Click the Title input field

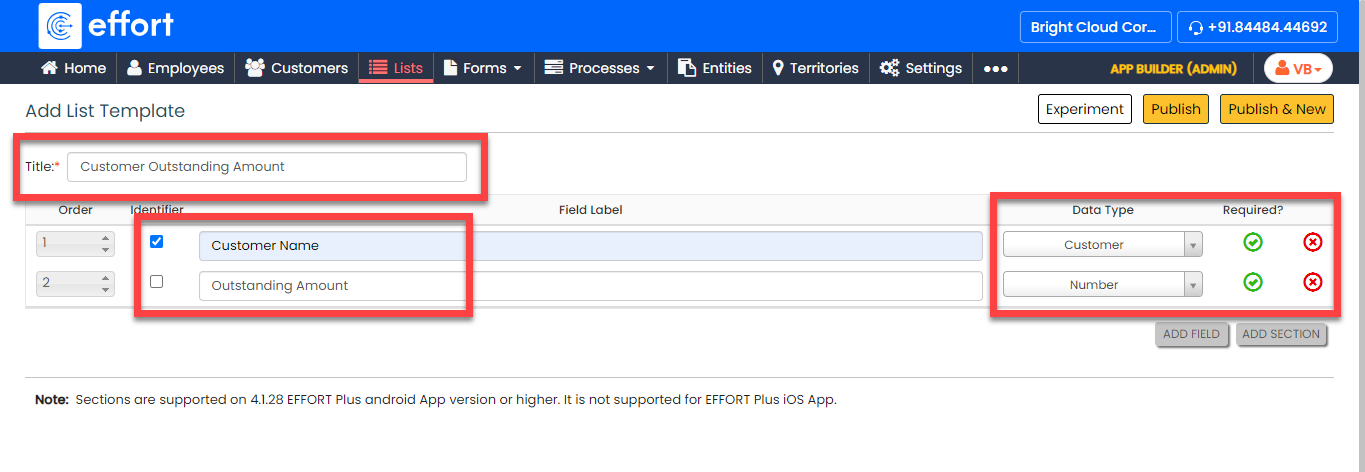pyautogui.click(x=266, y=167)
